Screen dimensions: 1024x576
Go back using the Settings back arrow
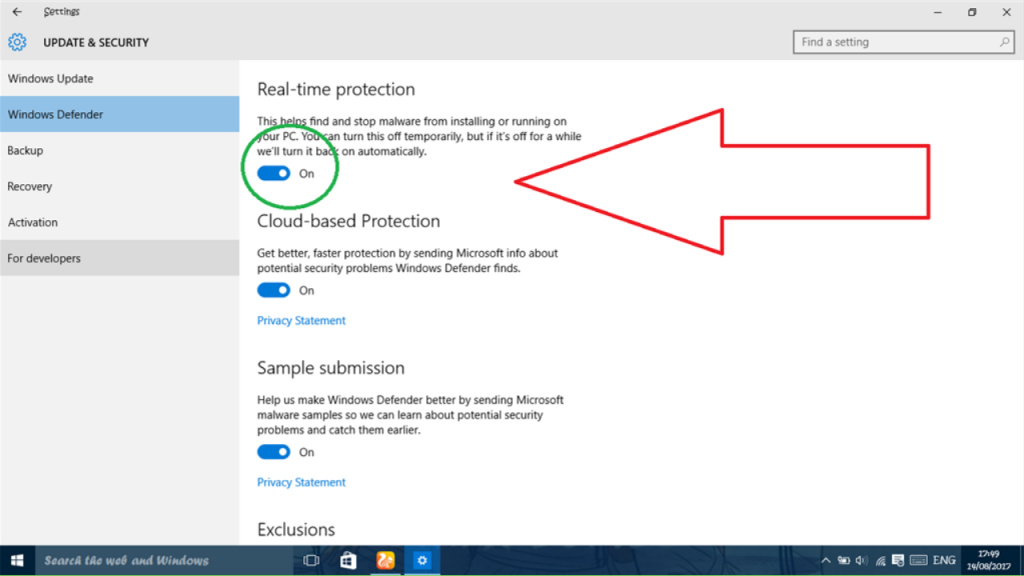[x=17, y=12]
